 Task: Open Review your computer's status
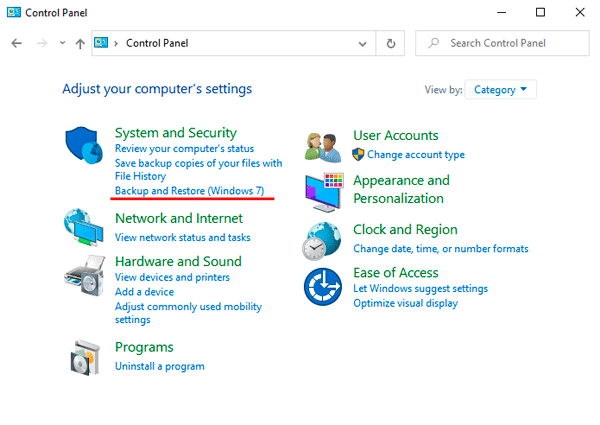184,148
